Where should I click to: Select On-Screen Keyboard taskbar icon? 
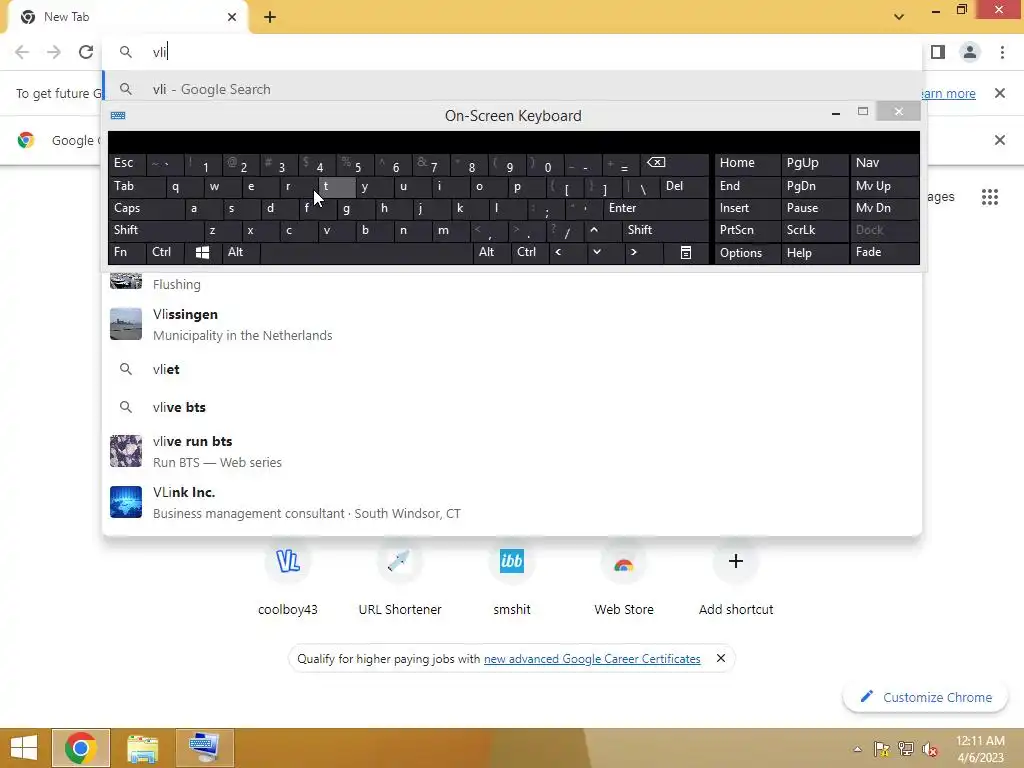click(x=204, y=748)
